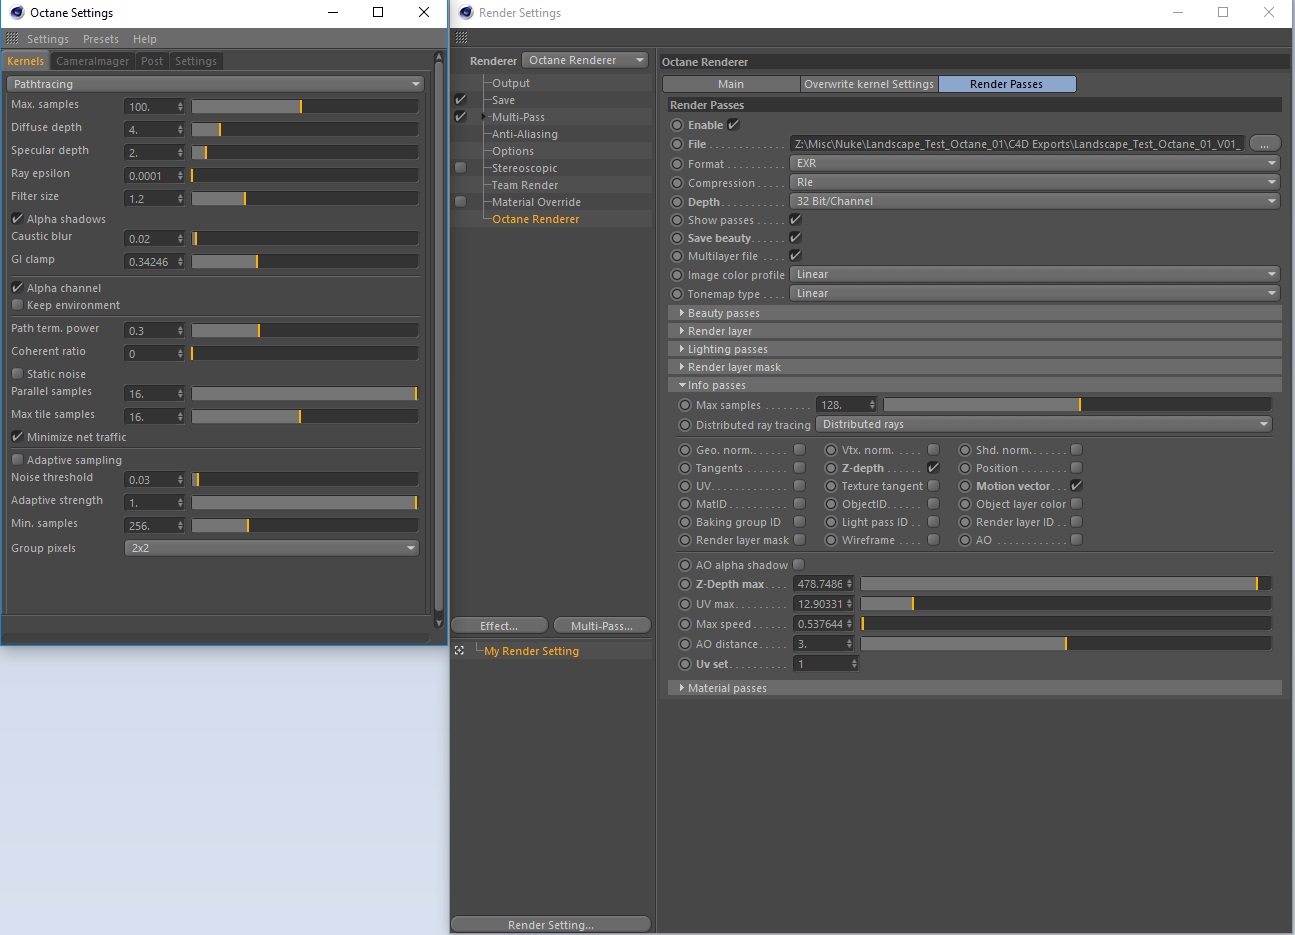
Task: Open the Group pixels 2x2 dropdown
Action: coord(272,548)
